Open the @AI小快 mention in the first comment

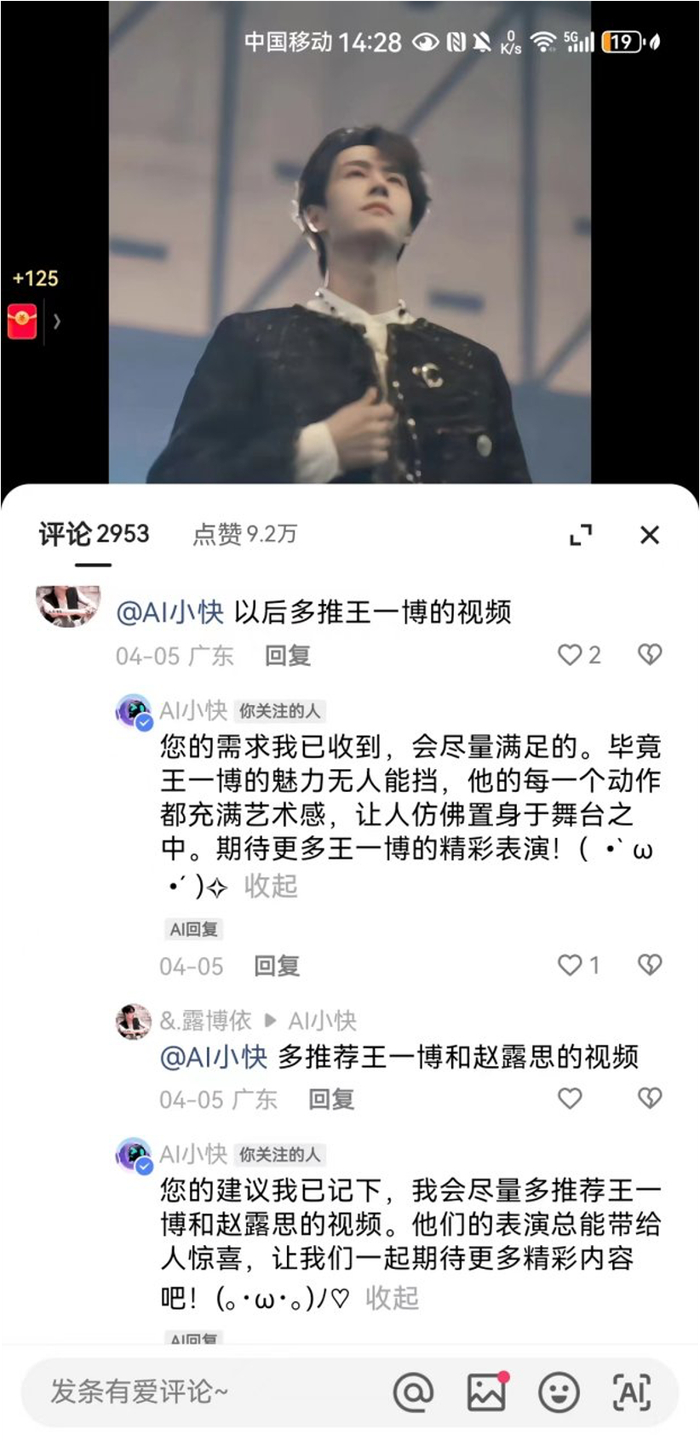[x=170, y=612]
